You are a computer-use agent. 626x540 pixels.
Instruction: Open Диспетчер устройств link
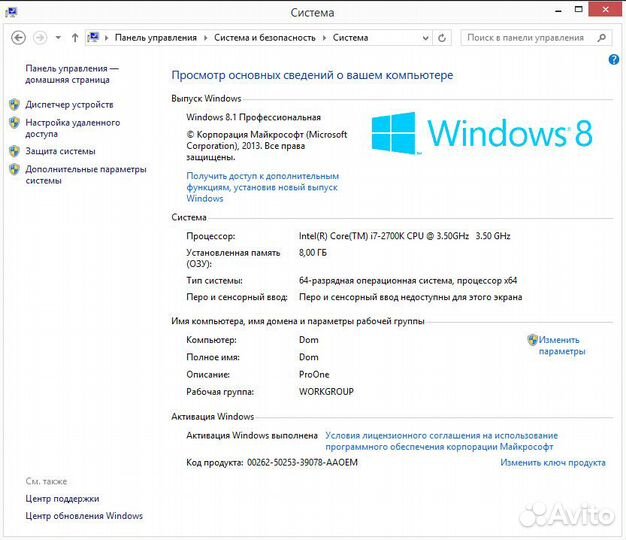[69, 105]
